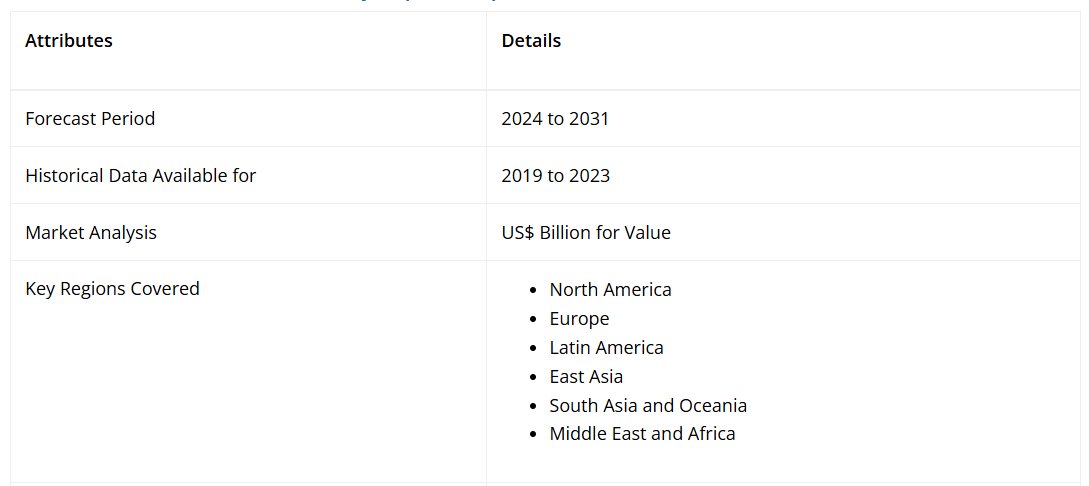Screen dimensions: 1089x486
Task: Click the Details column header
Action: (531, 41)
